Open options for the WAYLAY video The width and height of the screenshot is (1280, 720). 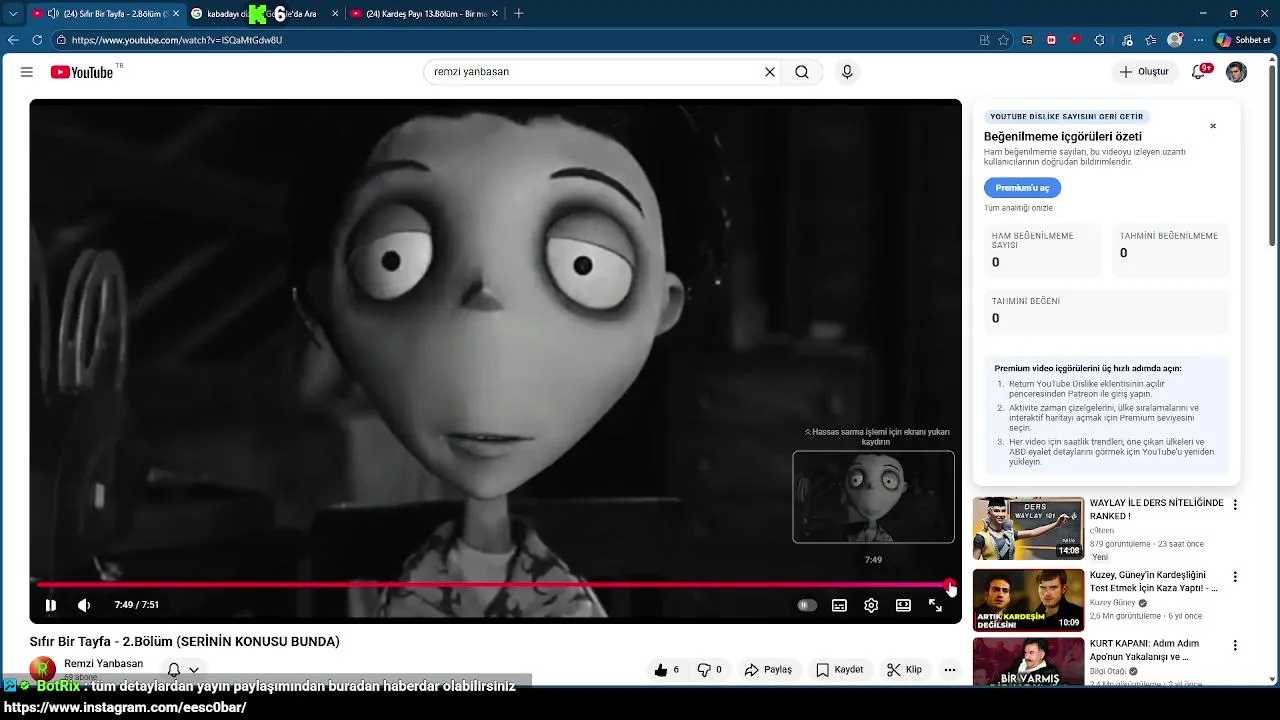(1235, 505)
